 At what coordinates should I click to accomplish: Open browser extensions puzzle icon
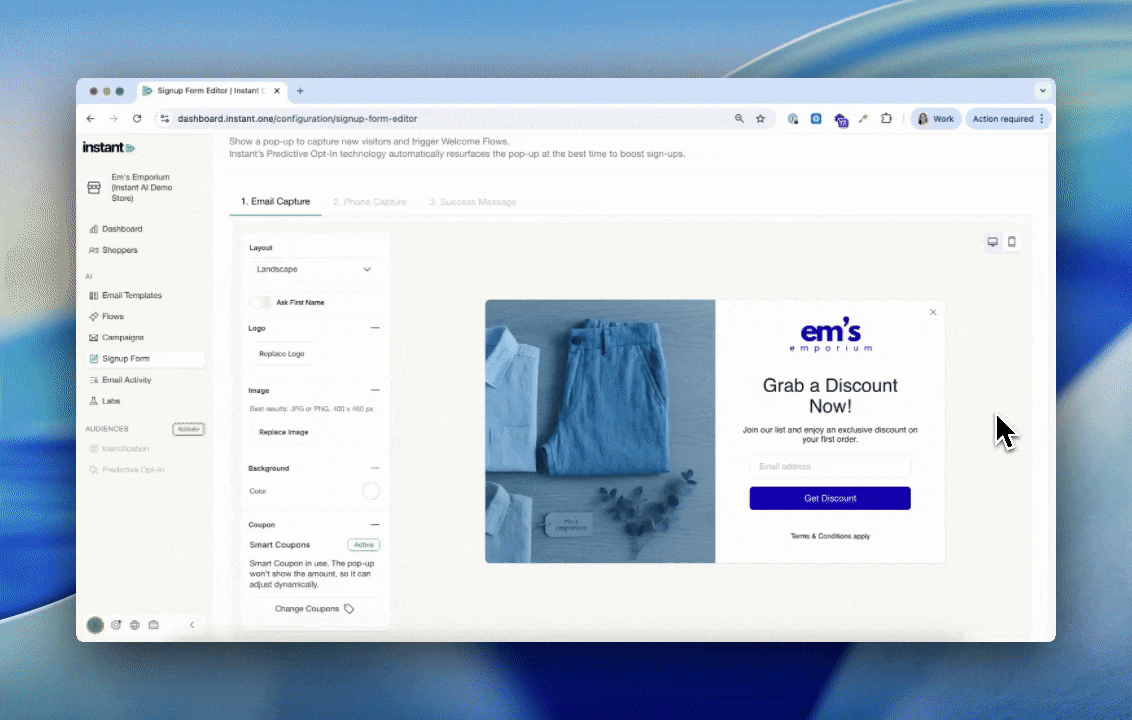[x=886, y=118]
